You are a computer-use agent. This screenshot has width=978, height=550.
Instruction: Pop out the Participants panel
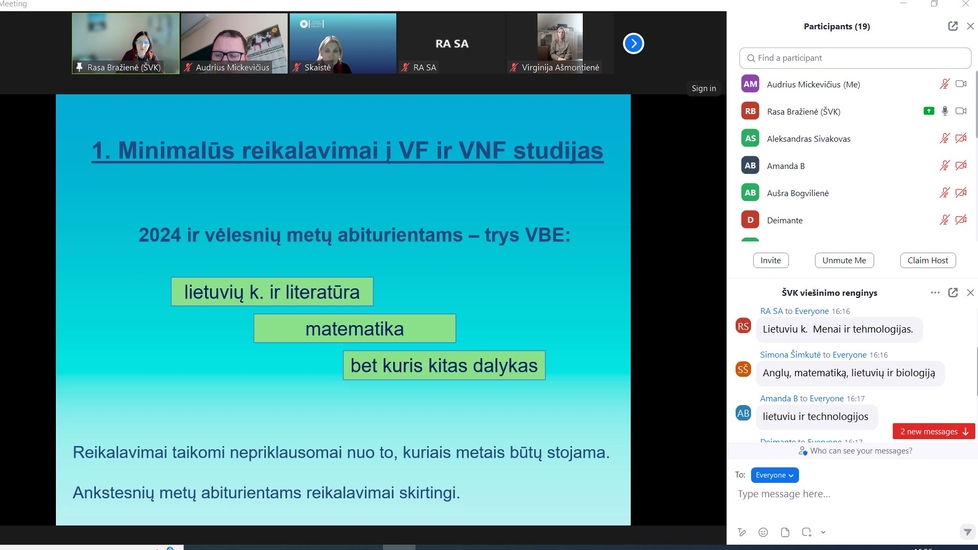(x=952, y=26)
